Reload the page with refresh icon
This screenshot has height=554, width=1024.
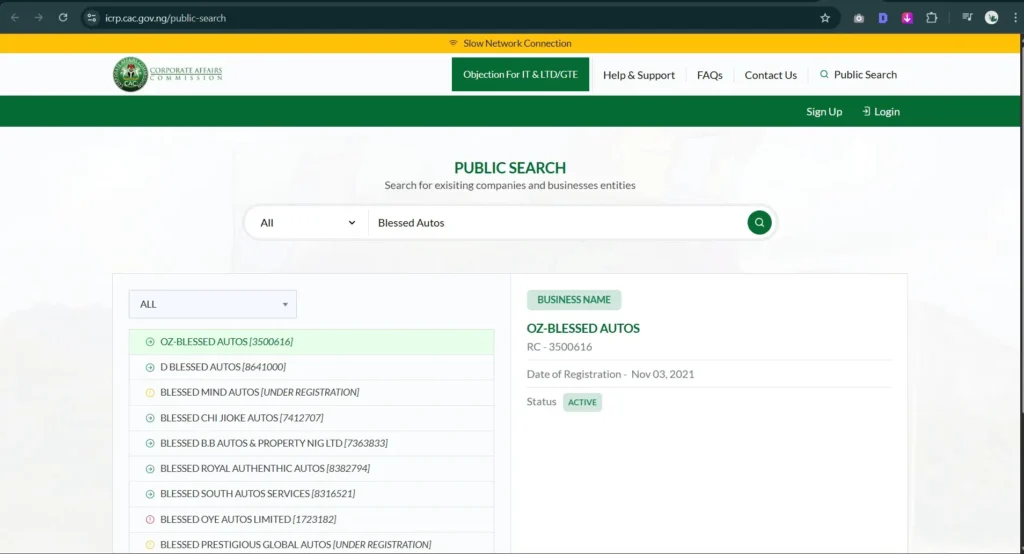coord(63,18)
